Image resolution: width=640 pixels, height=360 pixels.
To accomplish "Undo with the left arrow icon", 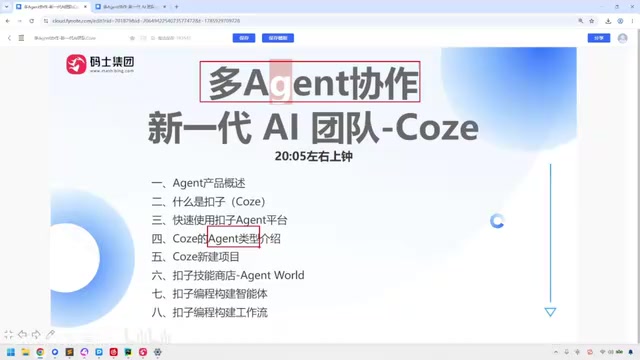I will (x=22, y=335).
